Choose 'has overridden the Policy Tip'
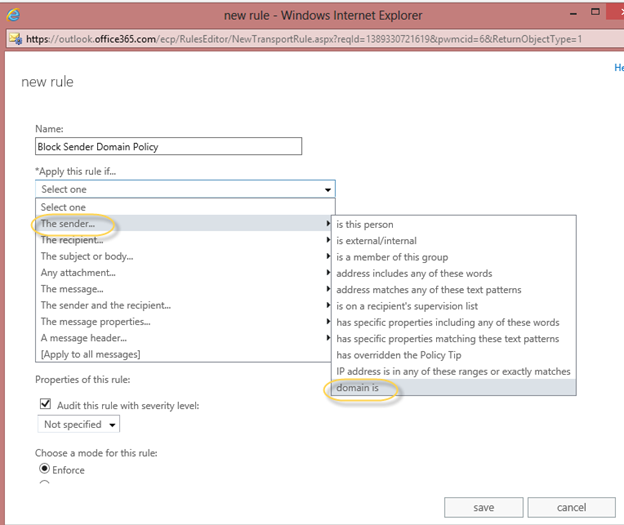This screenshot has height=525, width=624. [454, 355]
